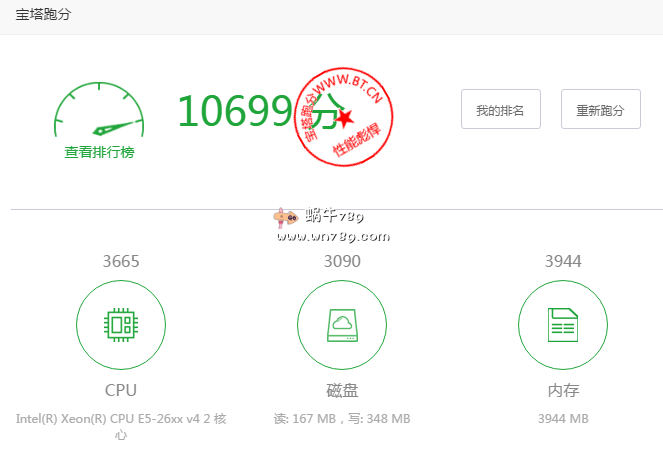Click the disk cloud drive icon
Screen dimensions: 663x450
click(342, 324)
